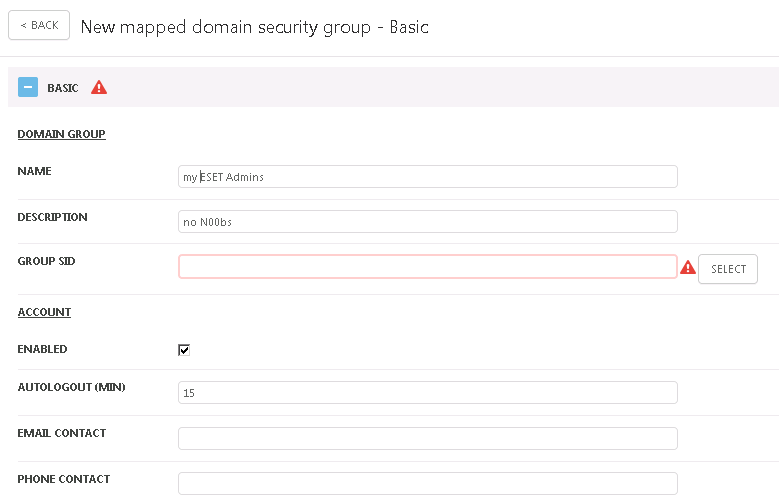779x503 pixels.
Task: Click the Group SID field label
Action: (x=46, y=261)
